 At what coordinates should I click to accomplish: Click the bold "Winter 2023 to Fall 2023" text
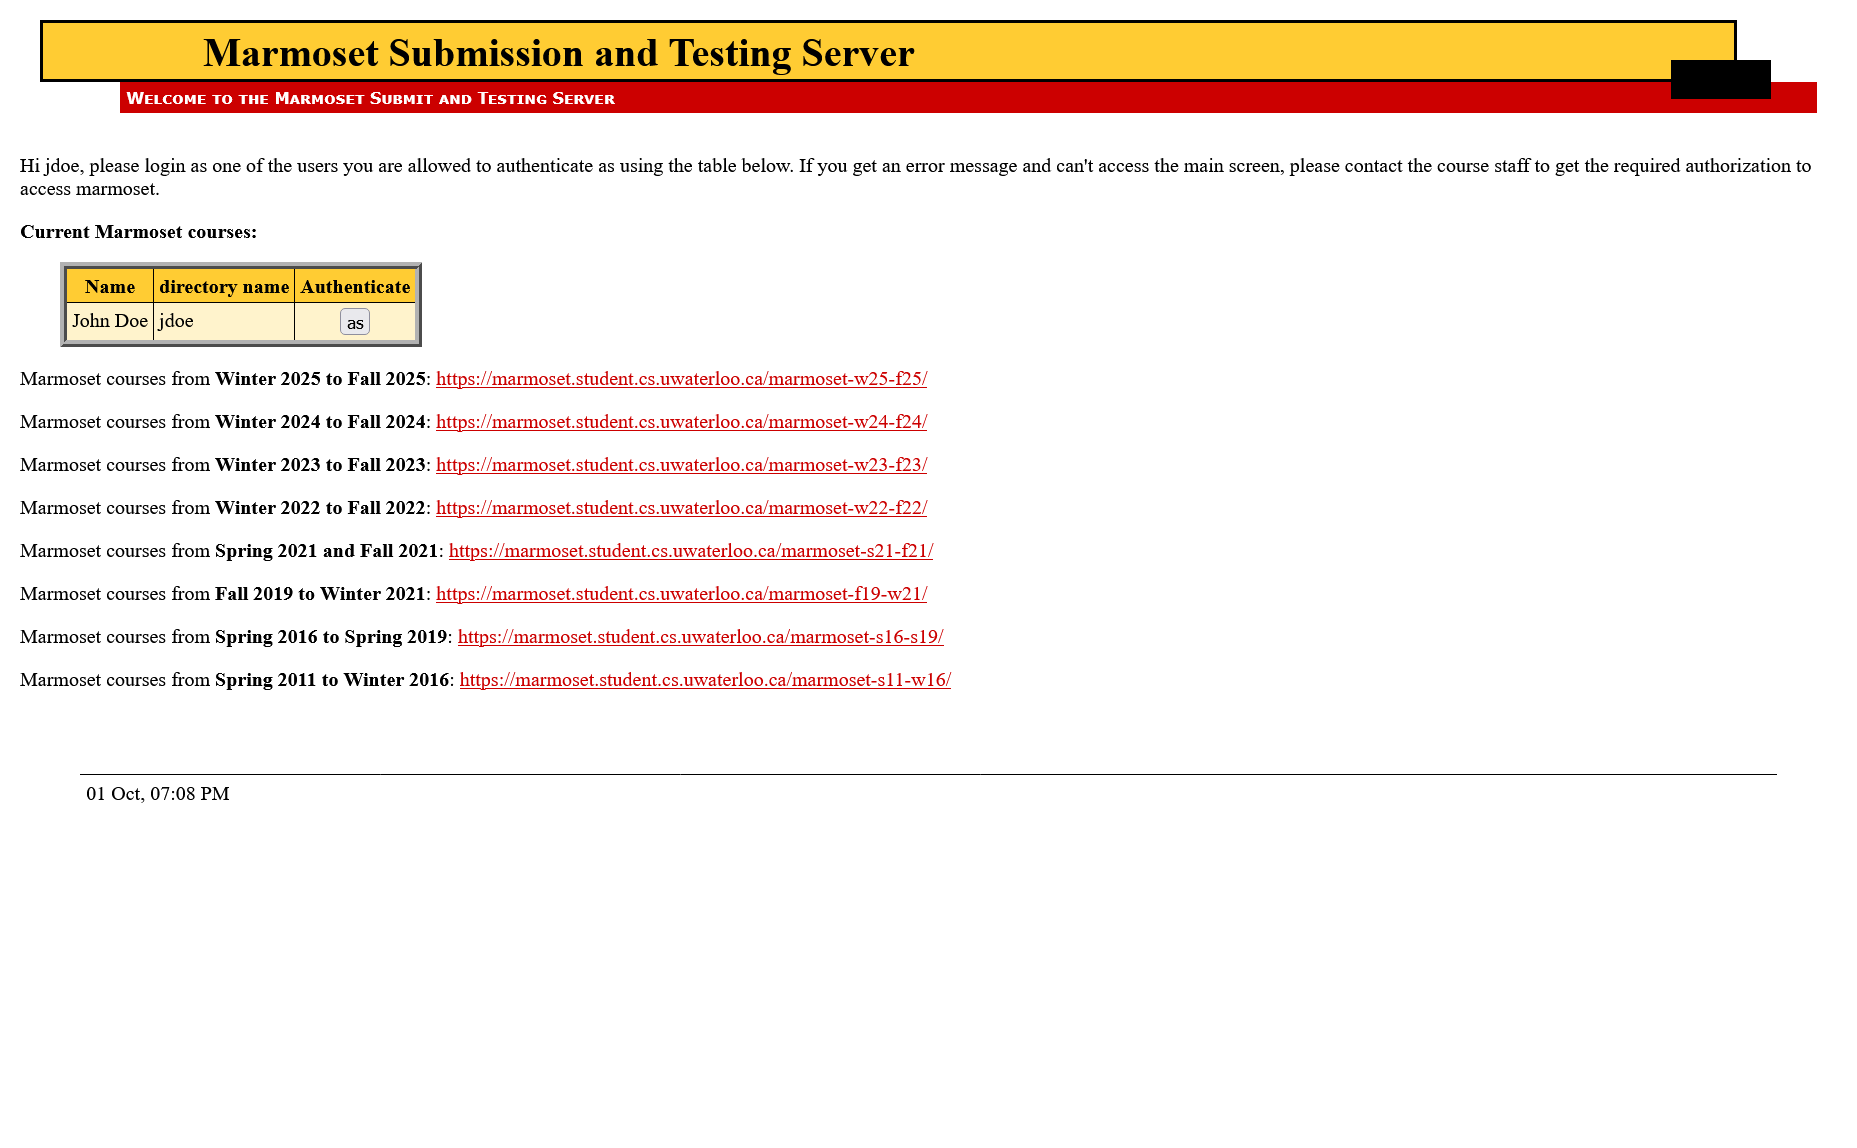[x=320, y=465]
